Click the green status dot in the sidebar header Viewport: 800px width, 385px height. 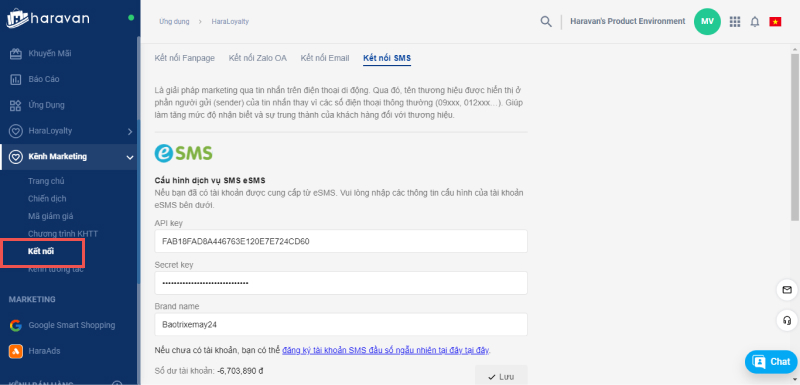pyautogui.click(x=131, y=18)
